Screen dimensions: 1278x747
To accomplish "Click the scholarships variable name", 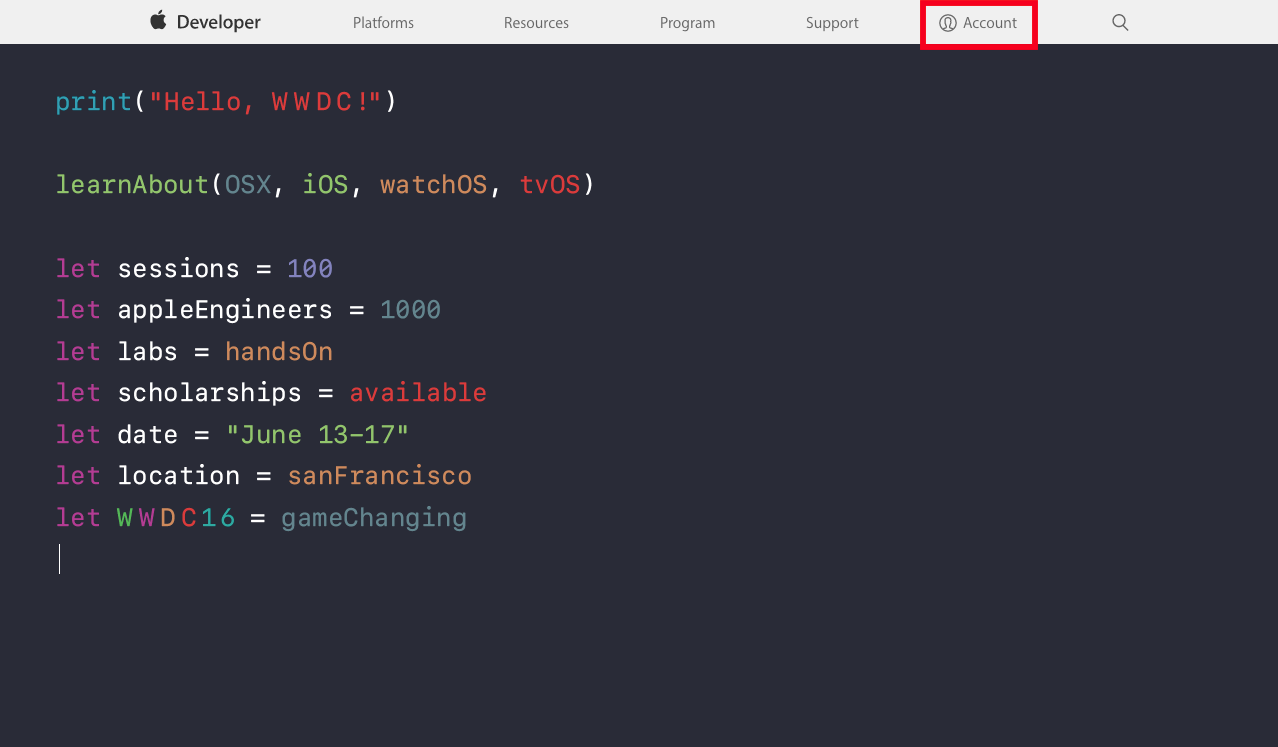I will [209, 393].
